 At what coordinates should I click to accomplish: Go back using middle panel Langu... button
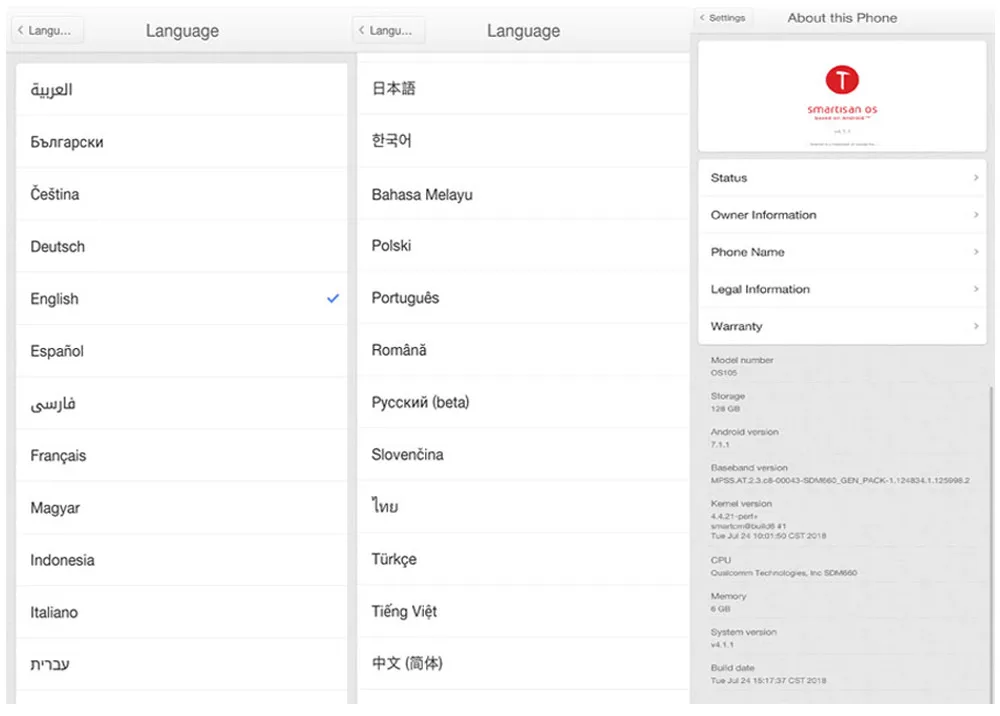[x=388, y=30]
